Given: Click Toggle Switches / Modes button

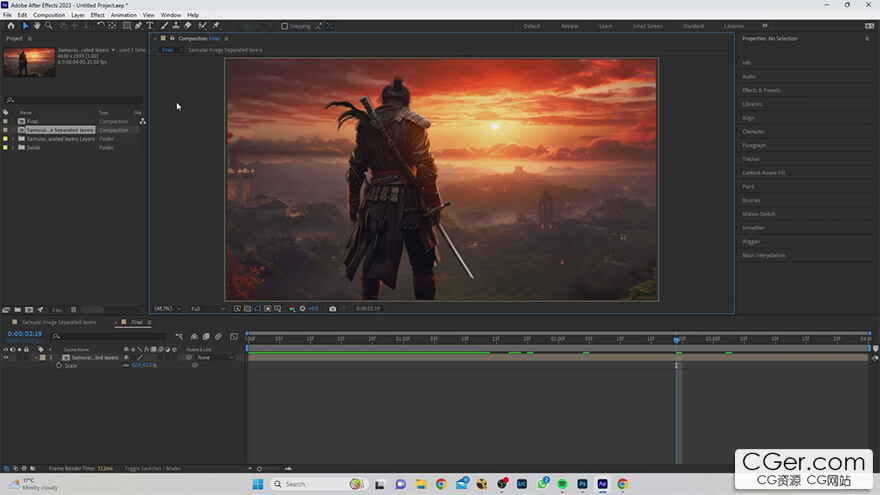Looking at the screenshot, I should tap(153, 468).
